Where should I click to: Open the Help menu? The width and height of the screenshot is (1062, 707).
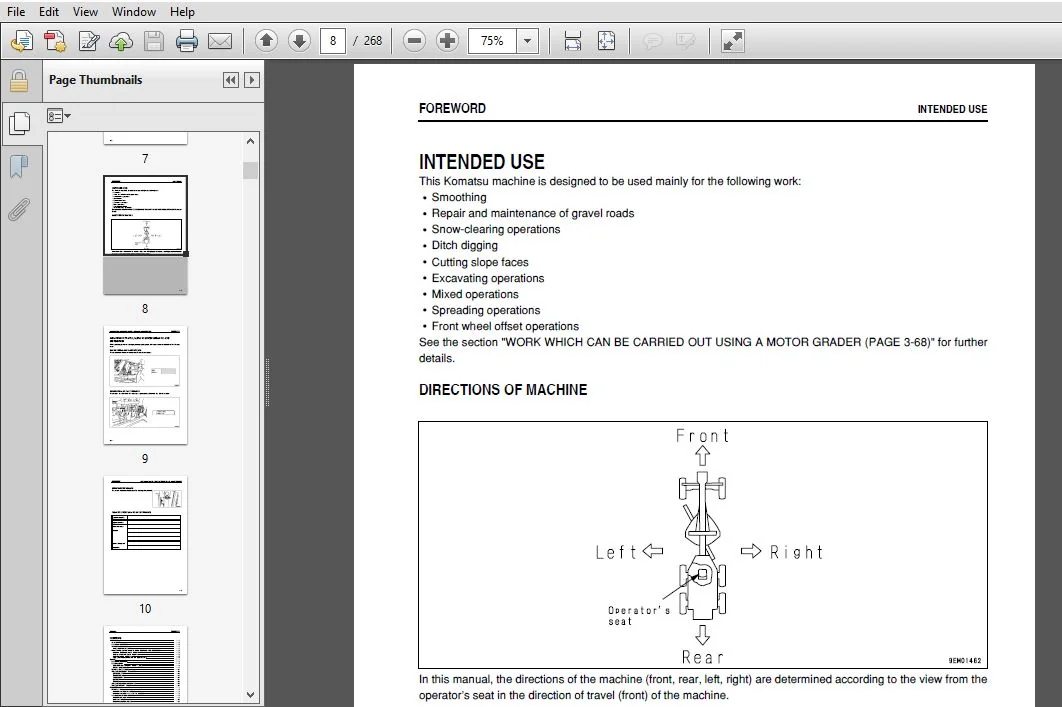coord(182,12)
